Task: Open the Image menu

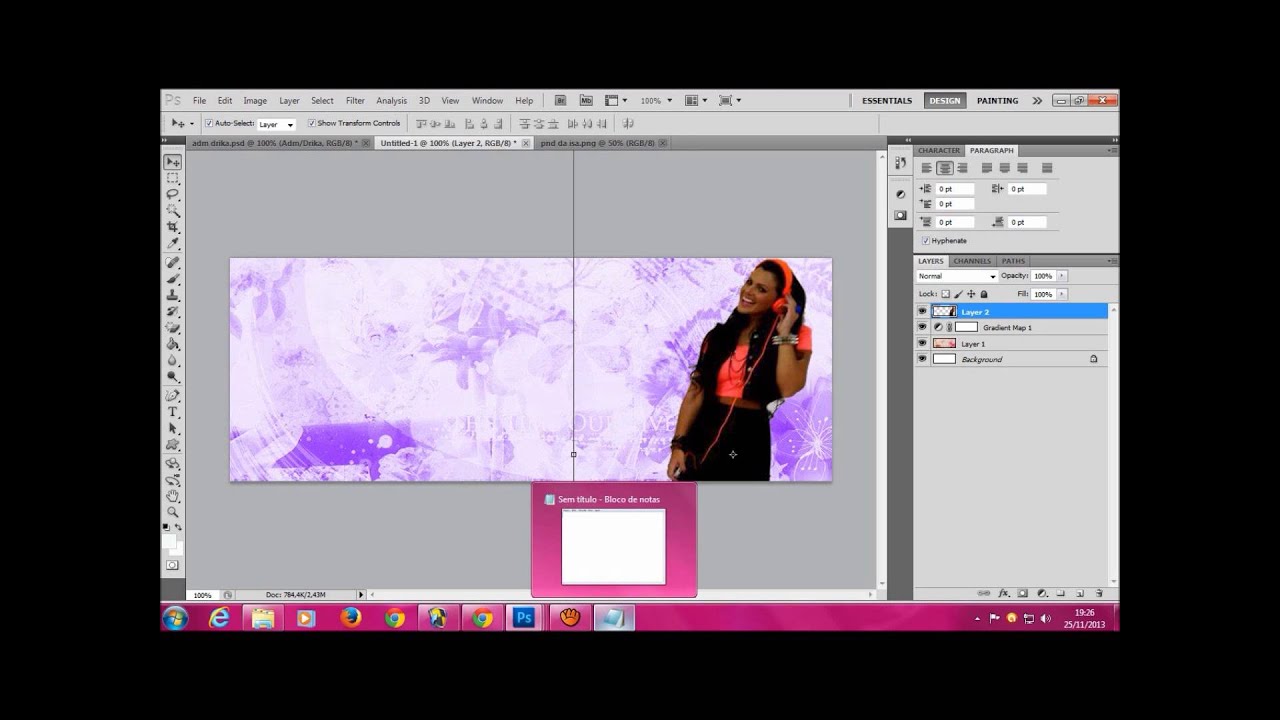Action: [255, 101]
